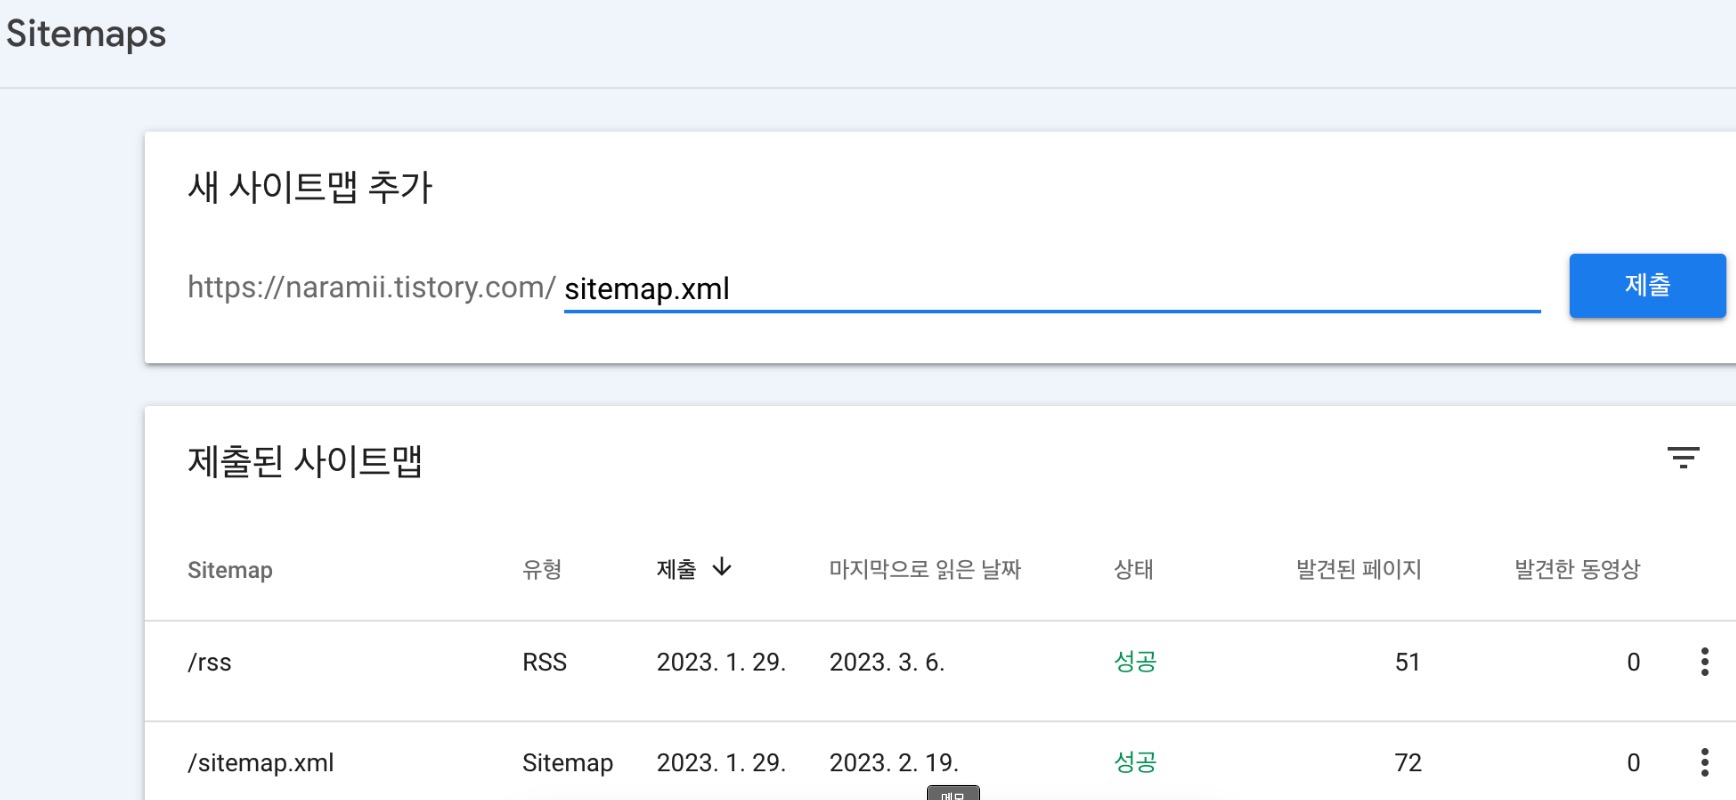Click the 제출된 사이트맵 heading
The height and width of the screenshot is (800, 1736).
click(x=305, y=461)
